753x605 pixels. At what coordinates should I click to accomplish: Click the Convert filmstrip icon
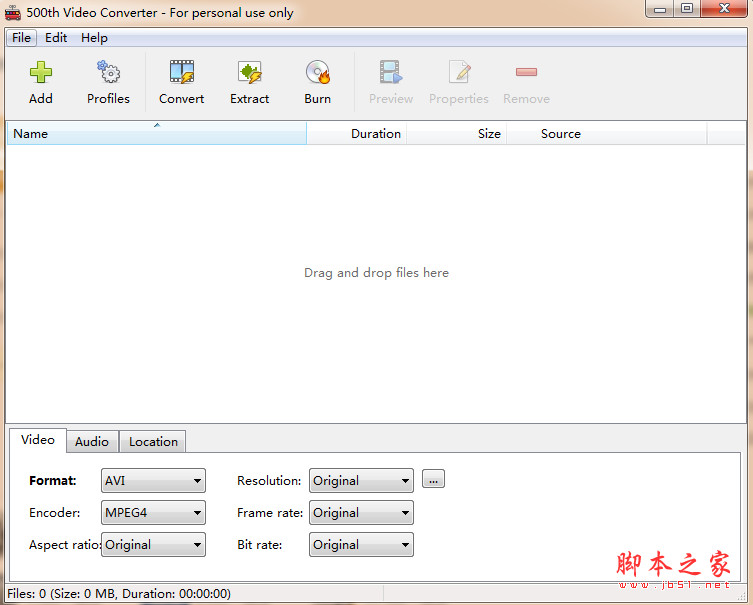(182, 72)
